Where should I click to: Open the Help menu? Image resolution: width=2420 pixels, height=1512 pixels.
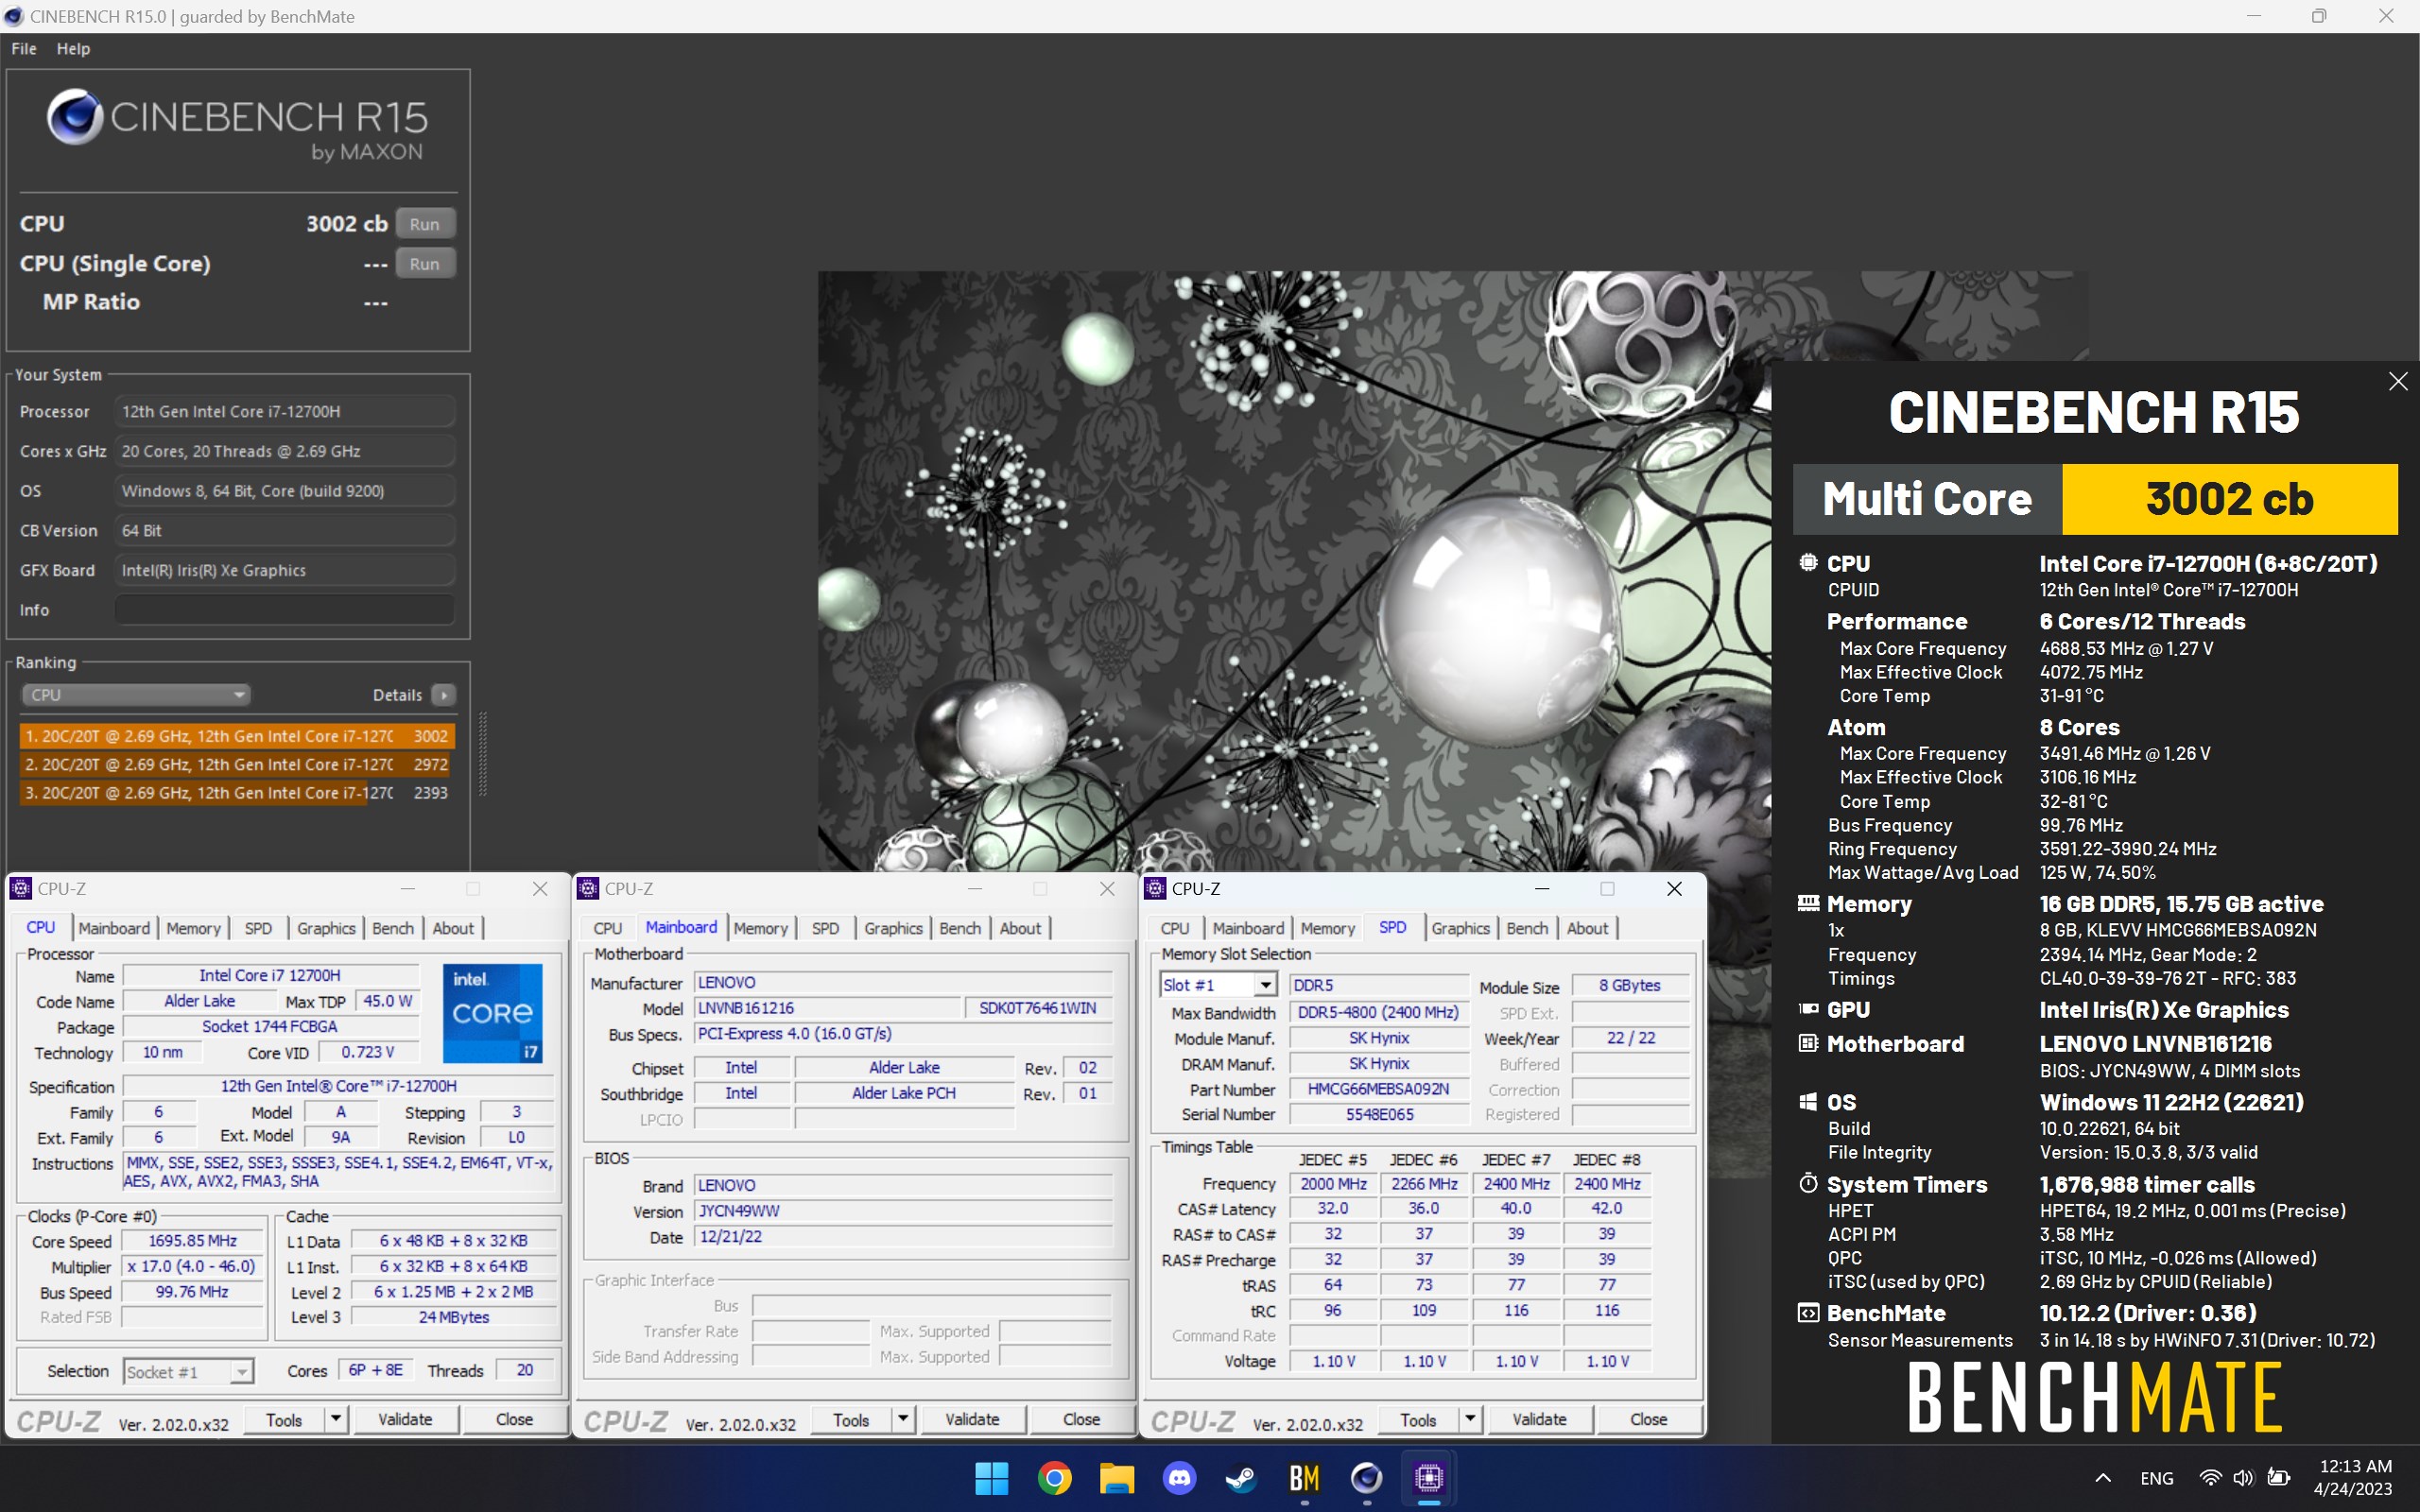pos(73,48)
